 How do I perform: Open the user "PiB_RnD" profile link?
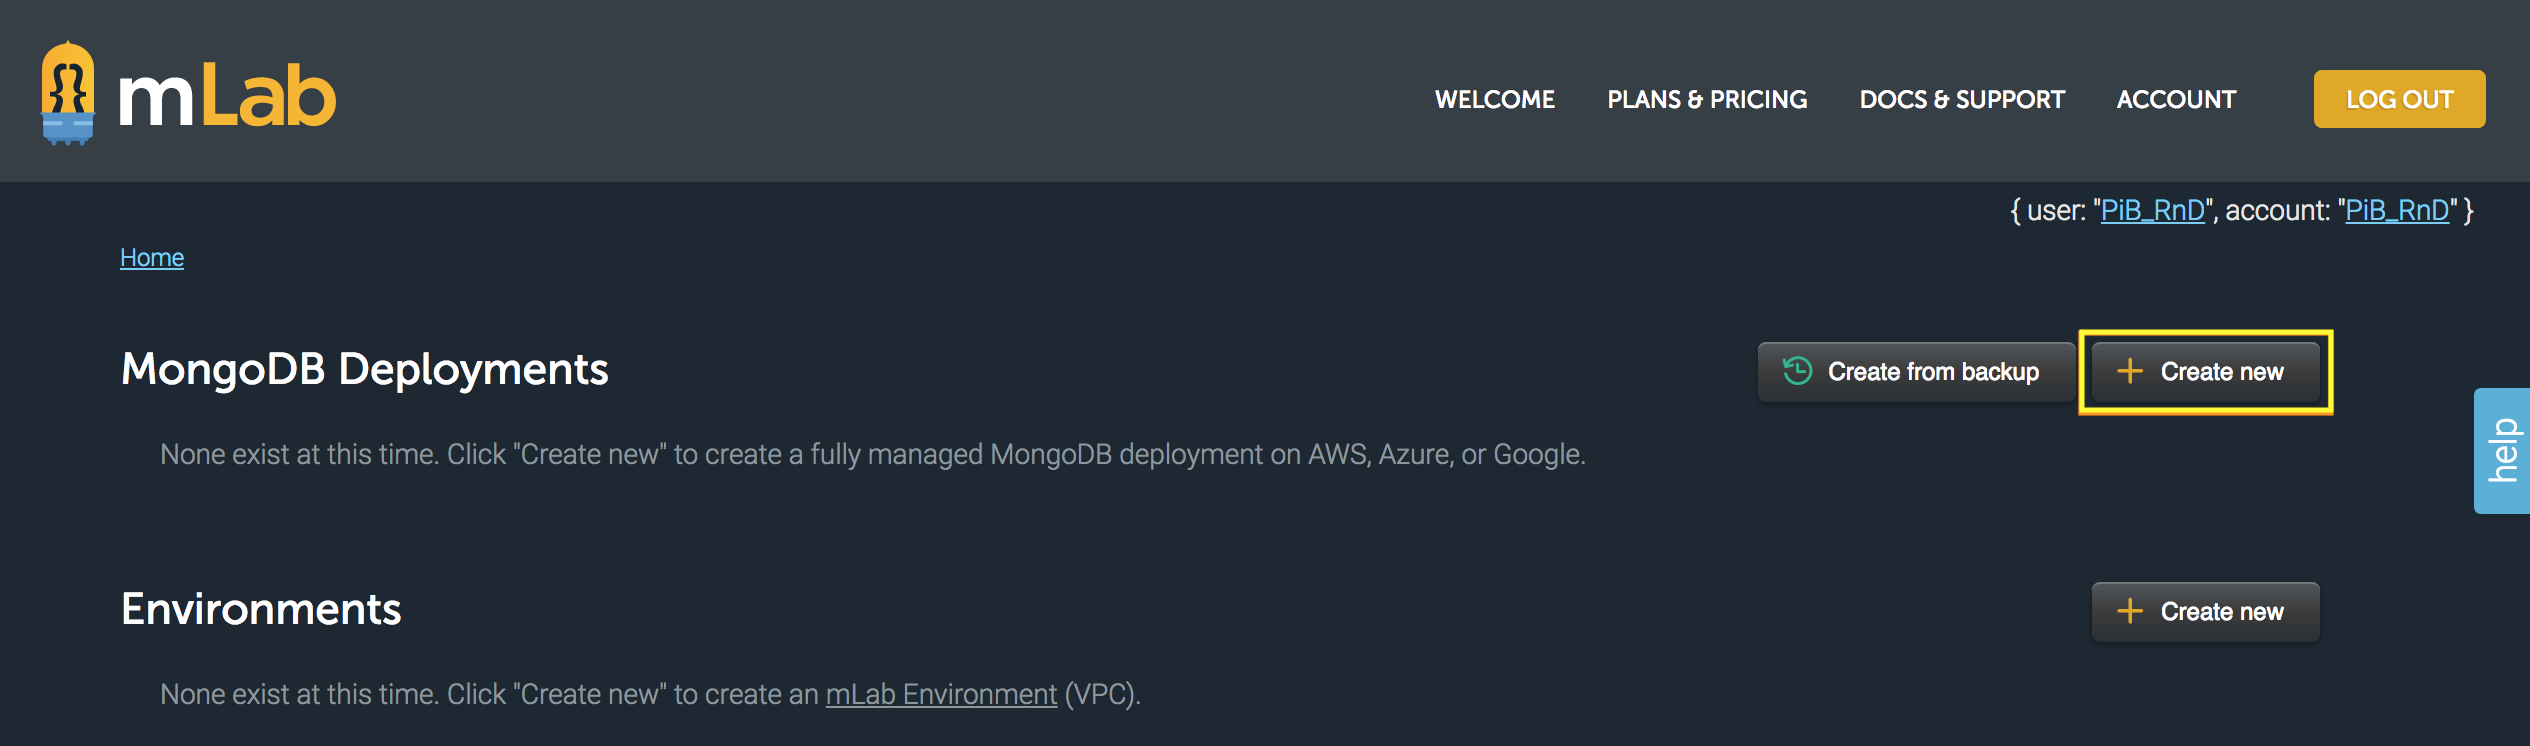[2152, 211]
